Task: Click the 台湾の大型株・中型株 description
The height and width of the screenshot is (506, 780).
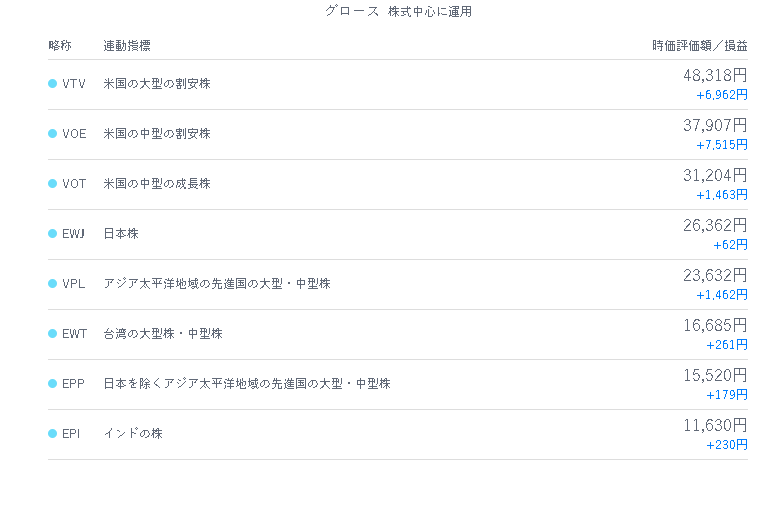Action: pos(163,333)
